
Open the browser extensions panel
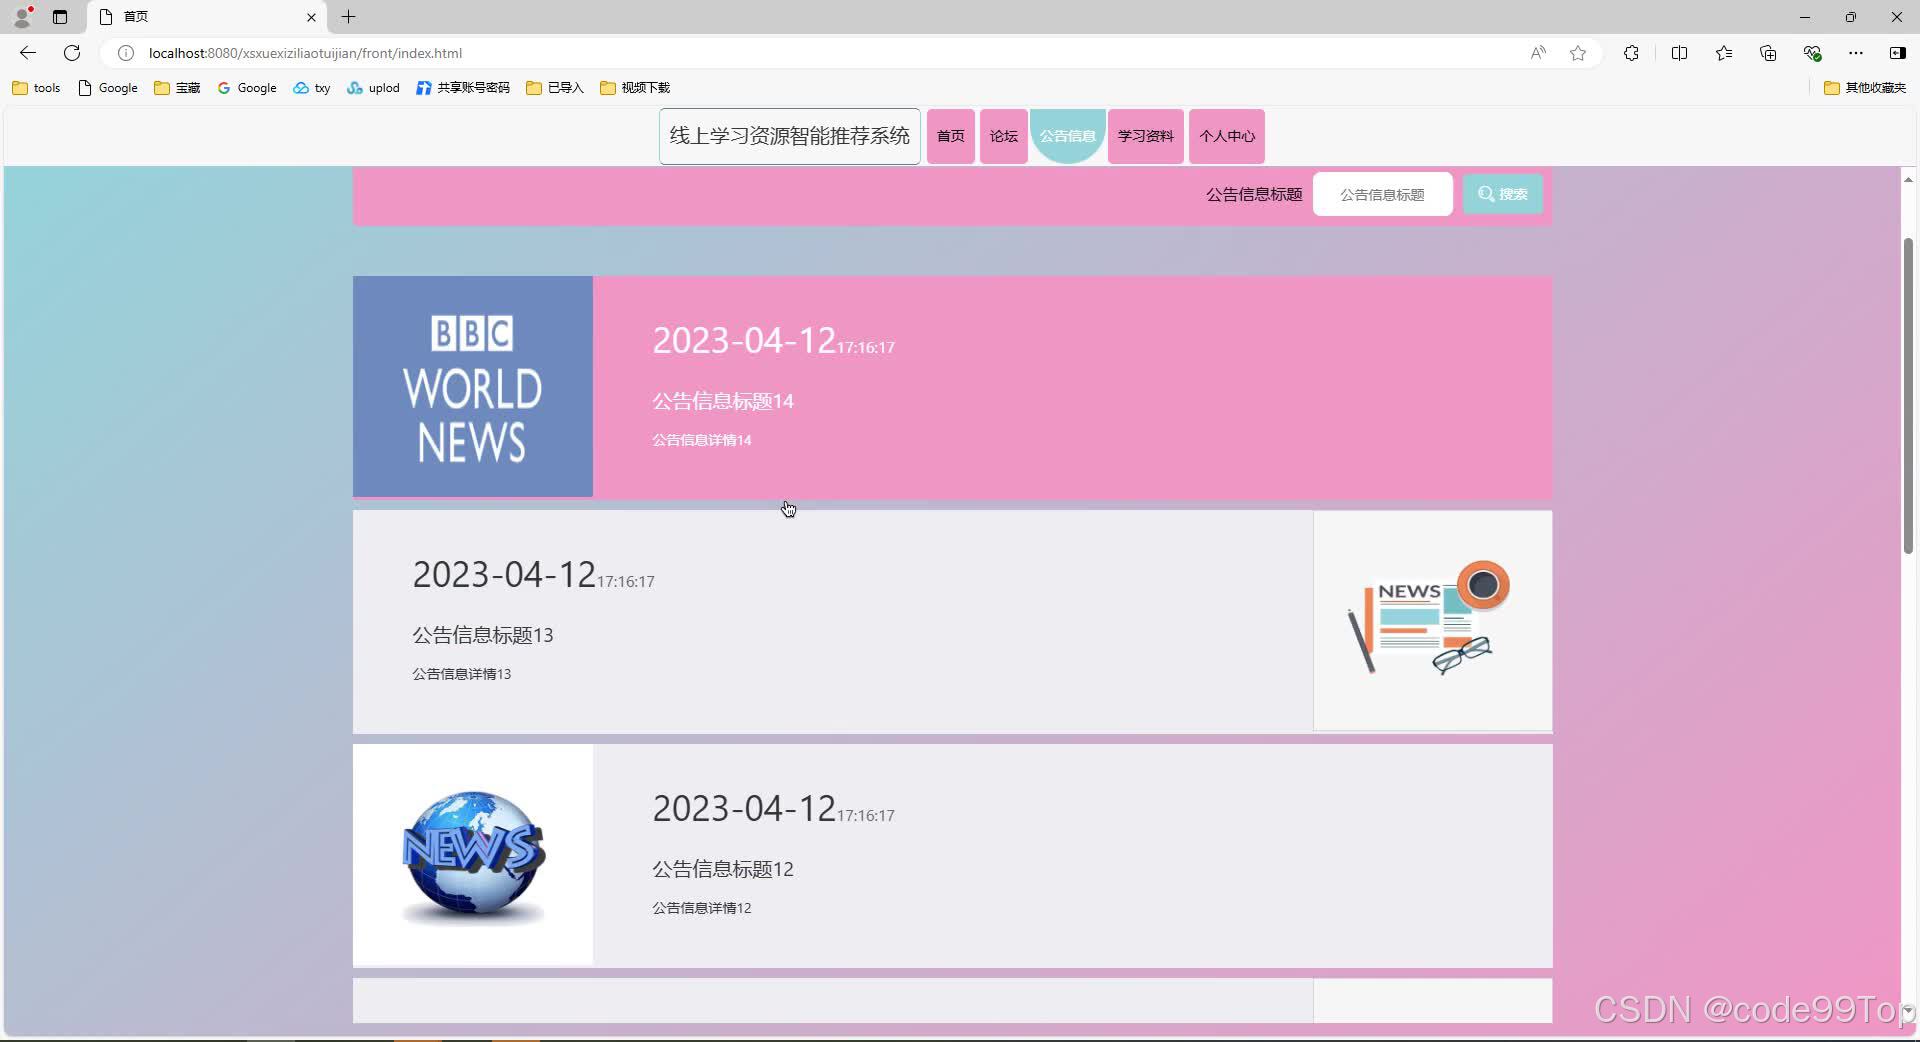click(1631, 53)
